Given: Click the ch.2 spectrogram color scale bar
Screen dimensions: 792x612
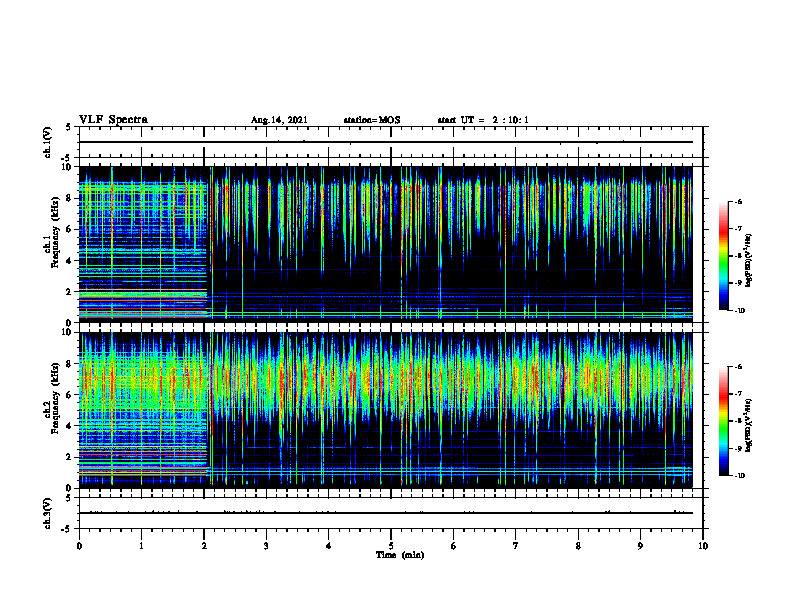Looking at the screenshot, I should tap(724, 421).
